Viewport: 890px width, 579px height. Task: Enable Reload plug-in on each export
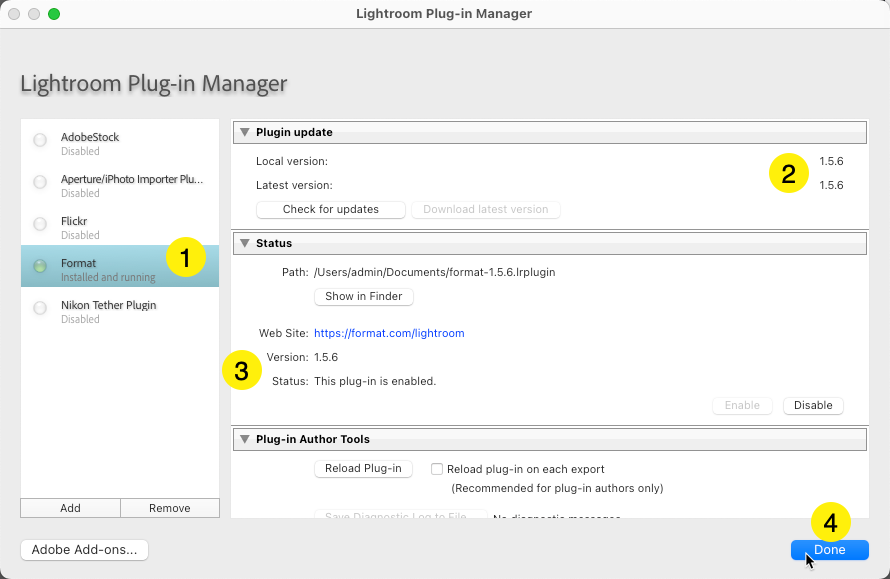[437, 469]
